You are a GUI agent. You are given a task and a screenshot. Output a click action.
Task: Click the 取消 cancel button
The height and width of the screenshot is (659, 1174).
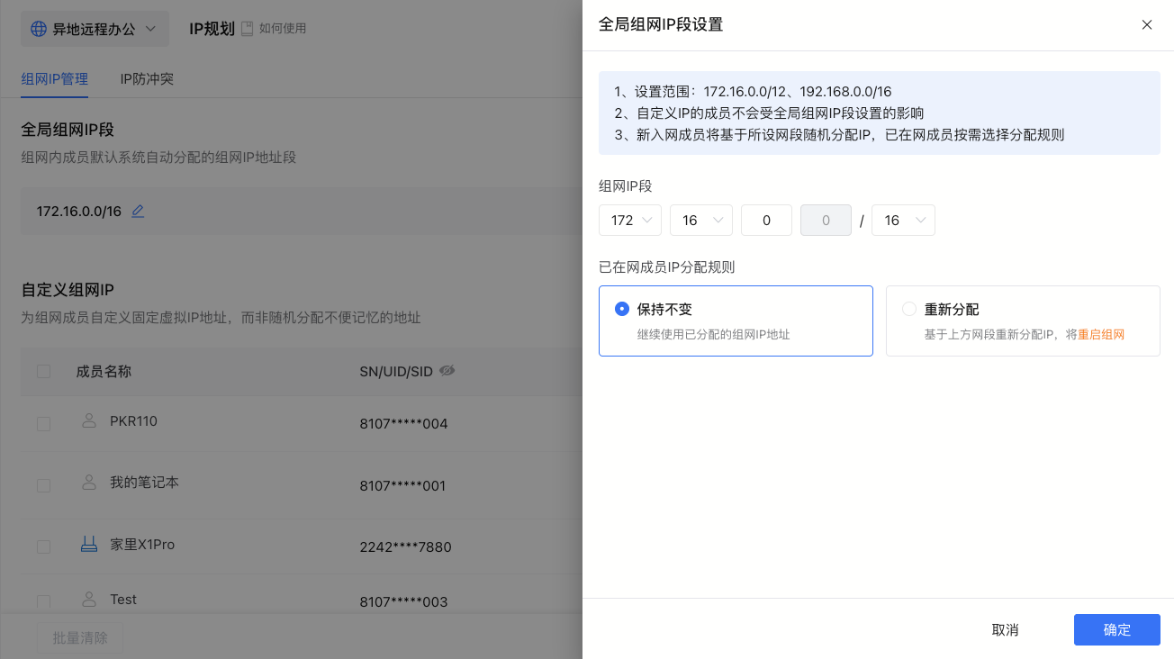click(1005, 630)
